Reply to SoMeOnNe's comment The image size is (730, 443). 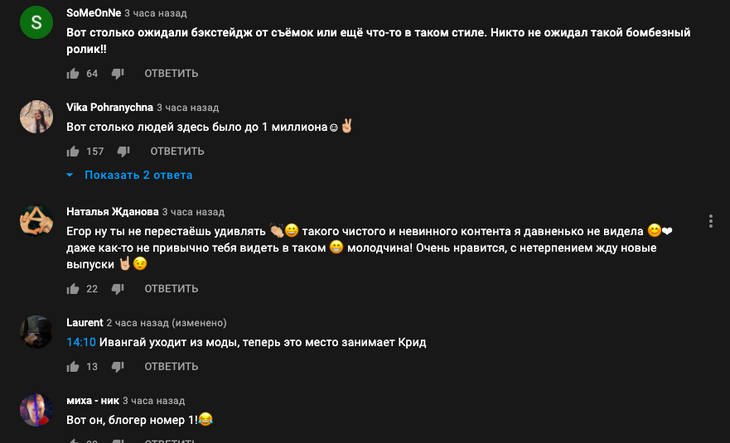click(171, 73)
